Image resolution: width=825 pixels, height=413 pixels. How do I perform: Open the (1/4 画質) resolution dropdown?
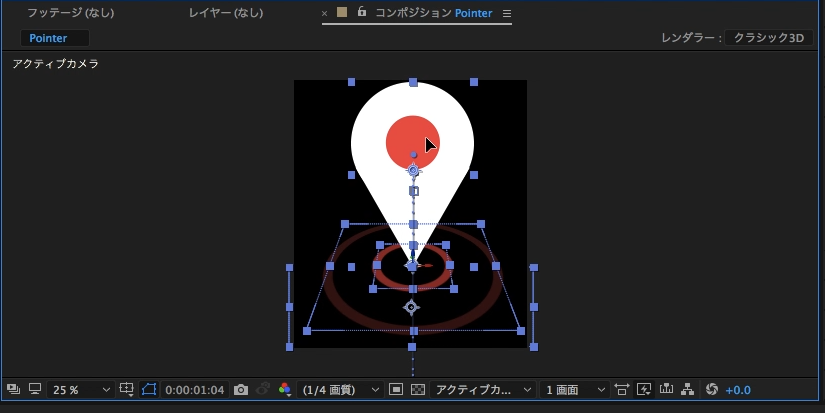[341, 389]
